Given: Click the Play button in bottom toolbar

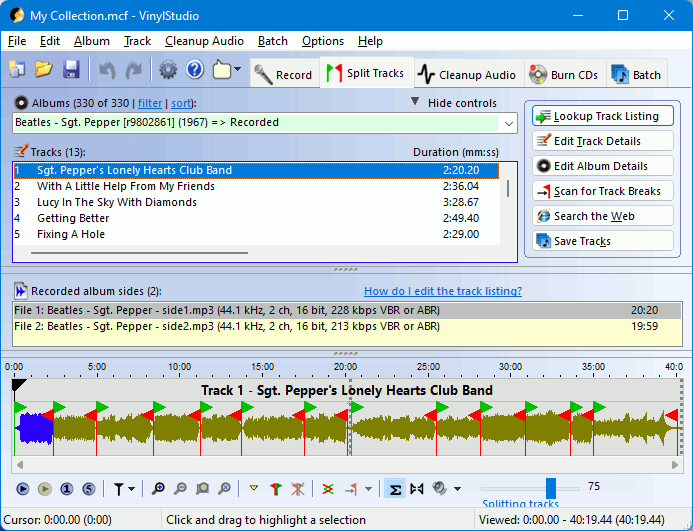Looking at the screenshot, I should pos(23,489).
